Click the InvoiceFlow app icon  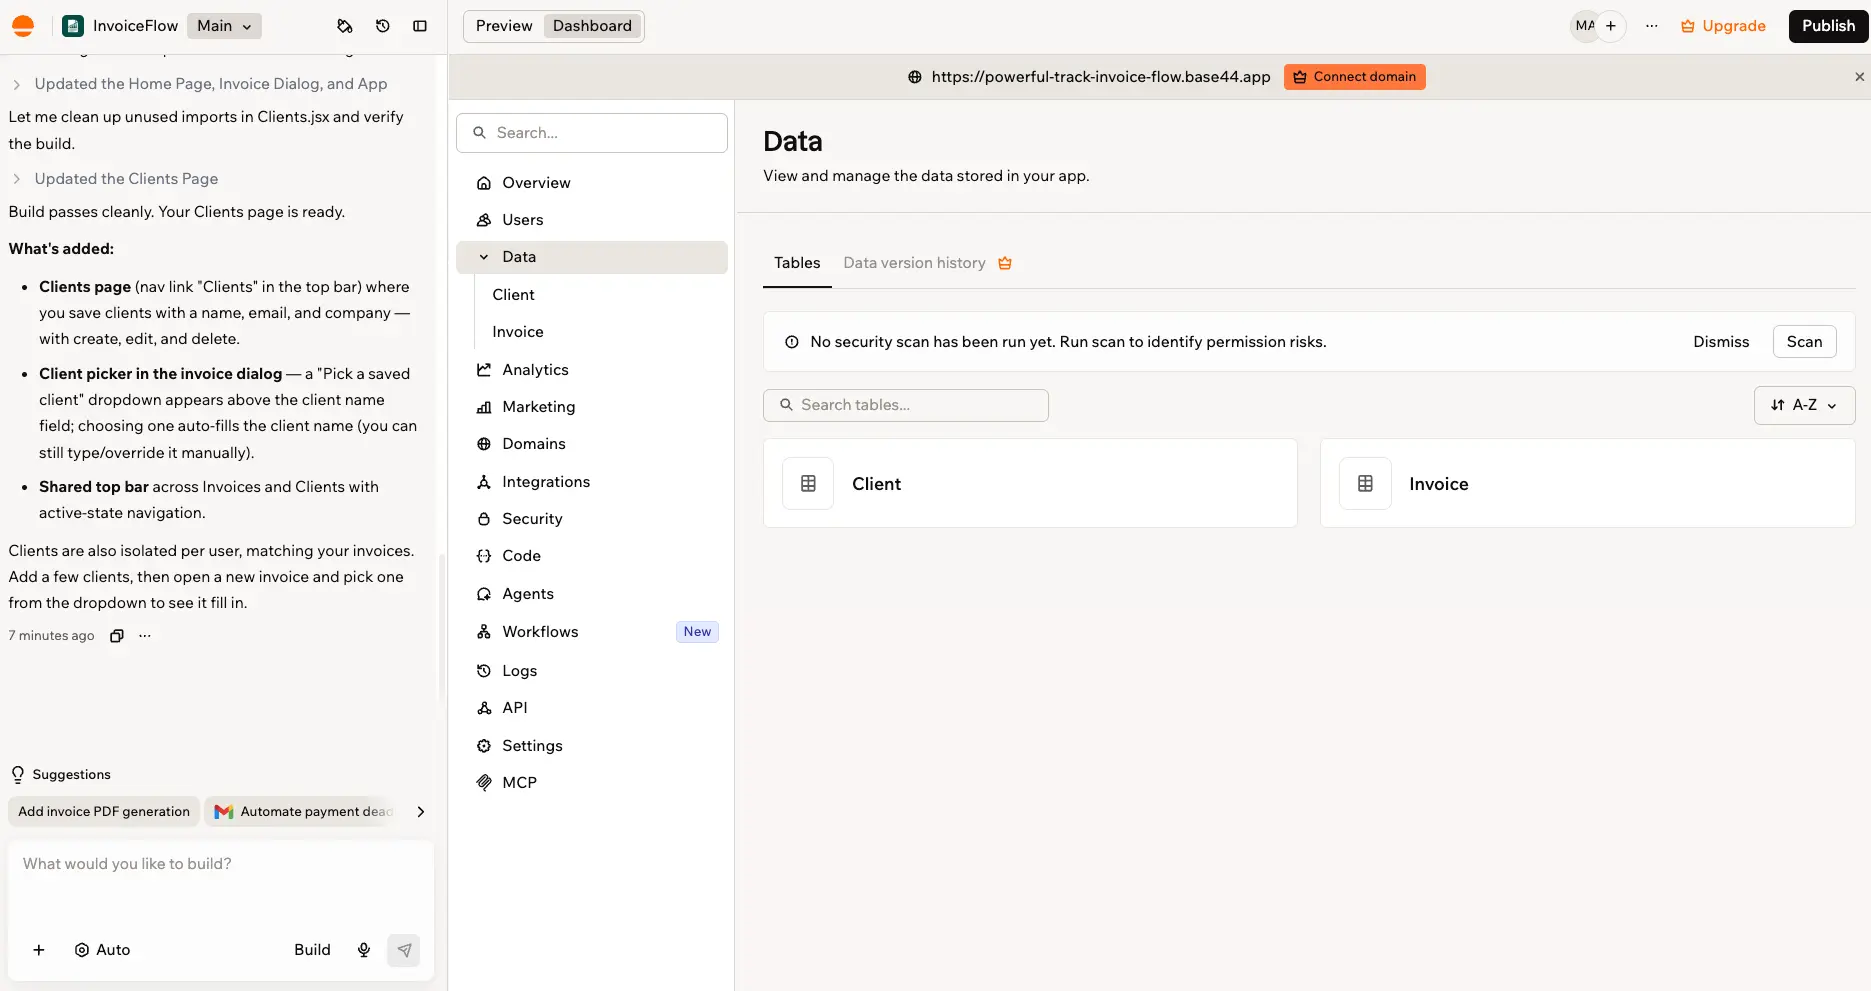tap(73, 26)
